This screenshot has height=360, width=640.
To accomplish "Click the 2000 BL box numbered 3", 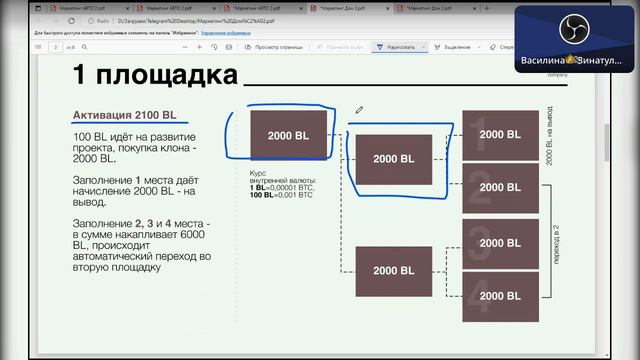I will [x=500, y=244].
